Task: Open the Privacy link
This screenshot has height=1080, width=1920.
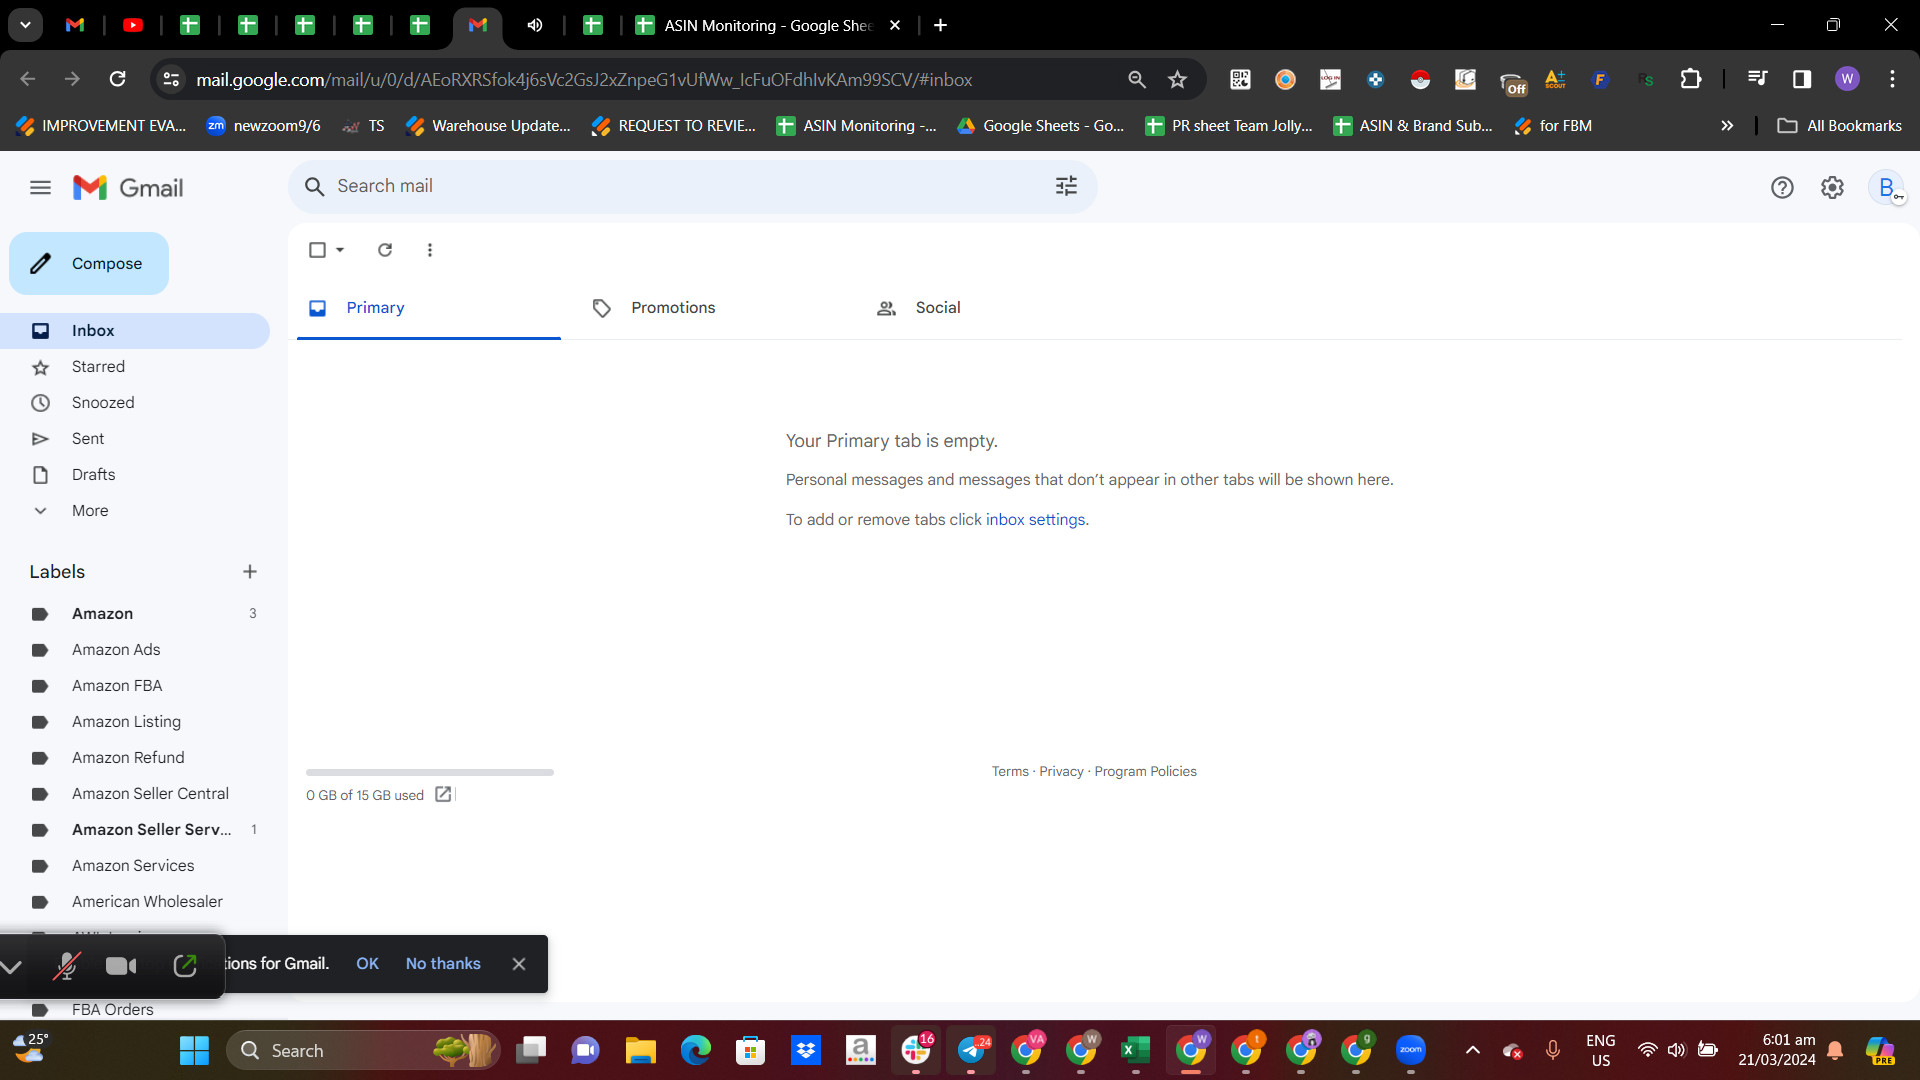Action: 1061,772
